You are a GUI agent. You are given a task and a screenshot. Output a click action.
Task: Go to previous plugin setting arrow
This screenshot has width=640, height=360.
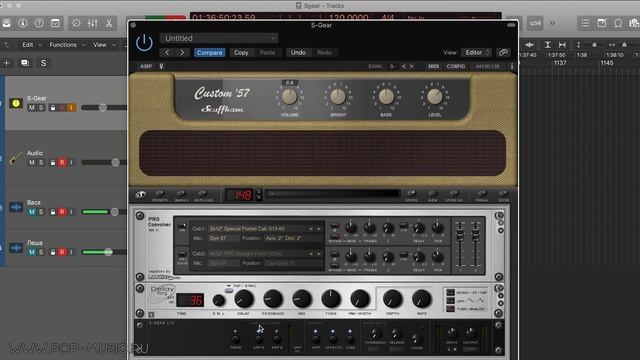pyautogui.click(x=167, y=53)
